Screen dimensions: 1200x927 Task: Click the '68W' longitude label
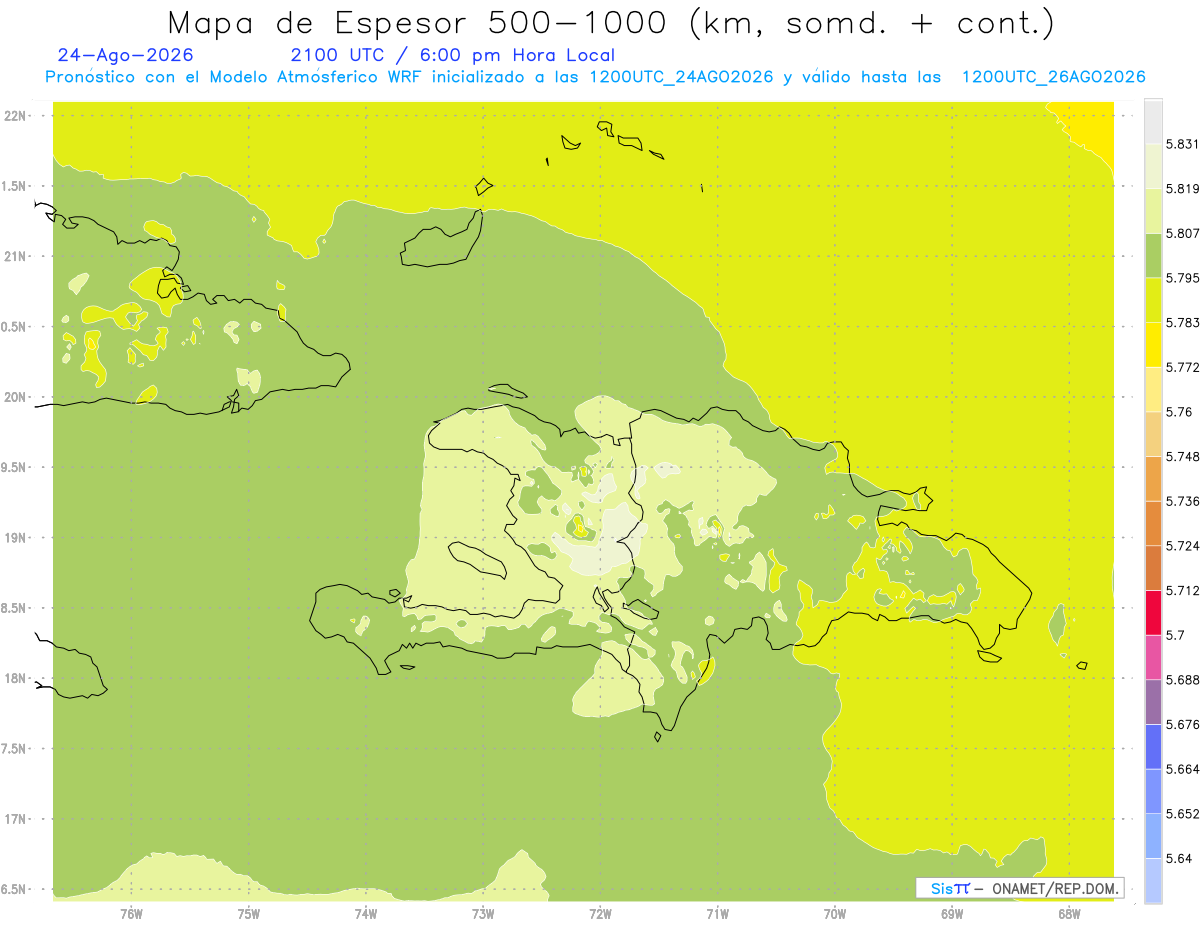(1069, 912)
